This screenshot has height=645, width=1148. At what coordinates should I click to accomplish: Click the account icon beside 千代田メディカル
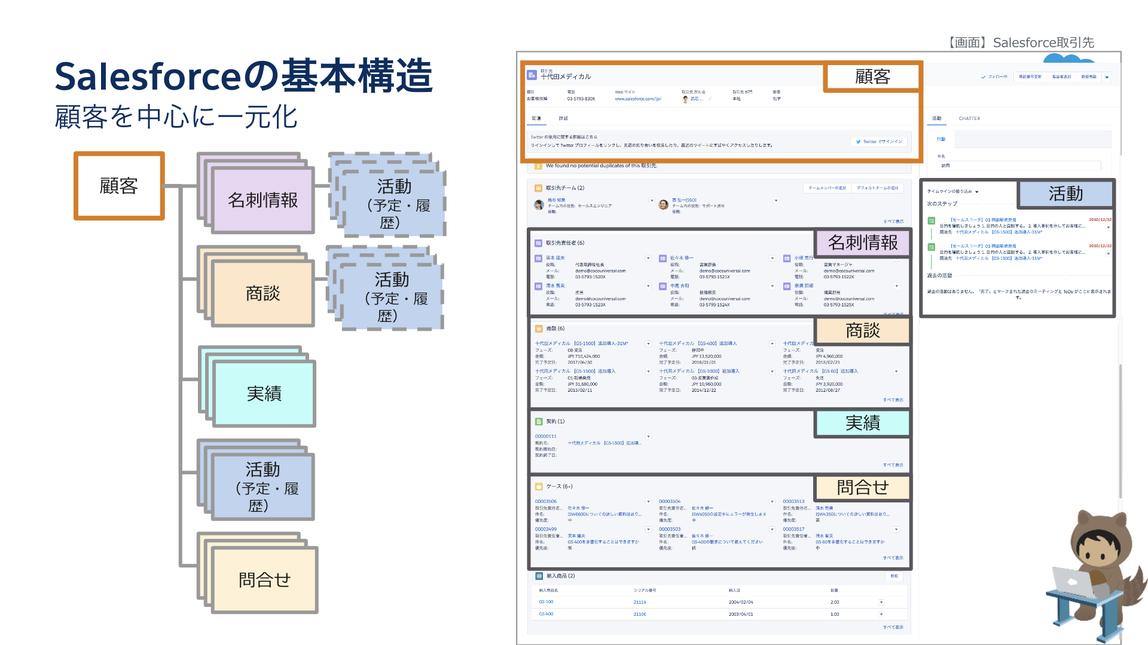click(532, 75)
